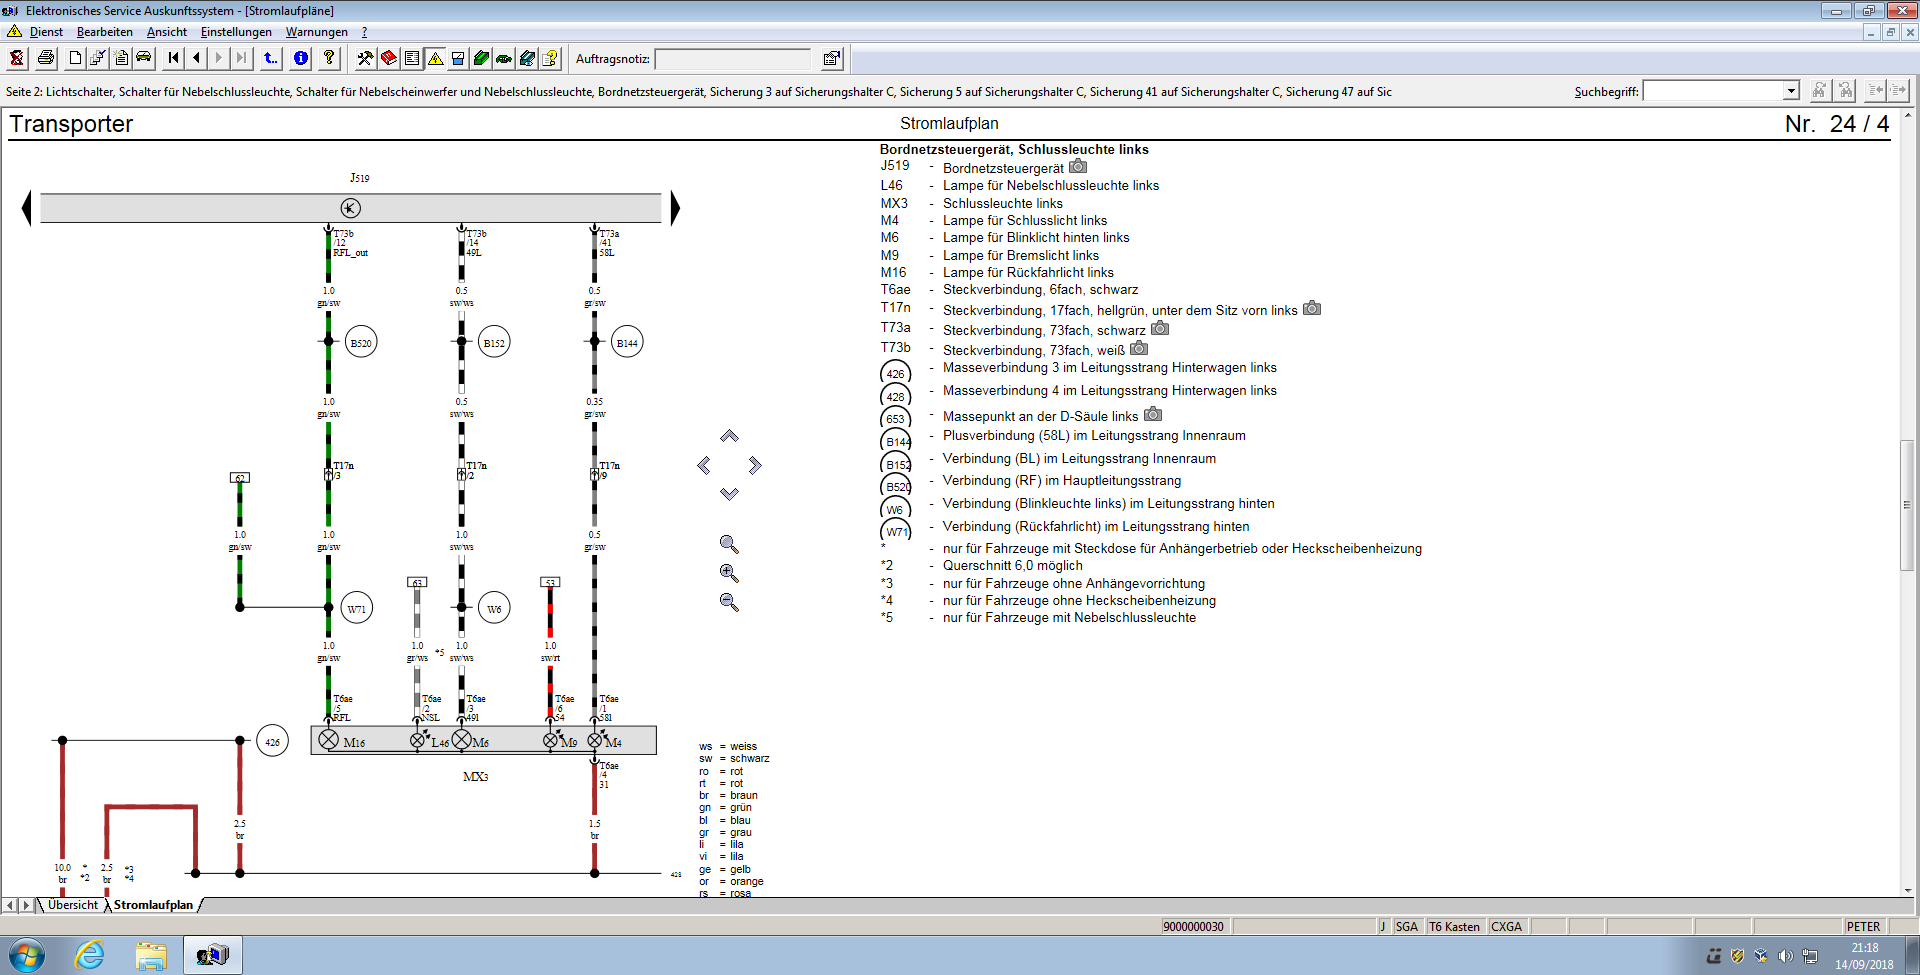Click the zoom out magnifier with minus
The image size is (1920, 975).
[x=729, y=602]
